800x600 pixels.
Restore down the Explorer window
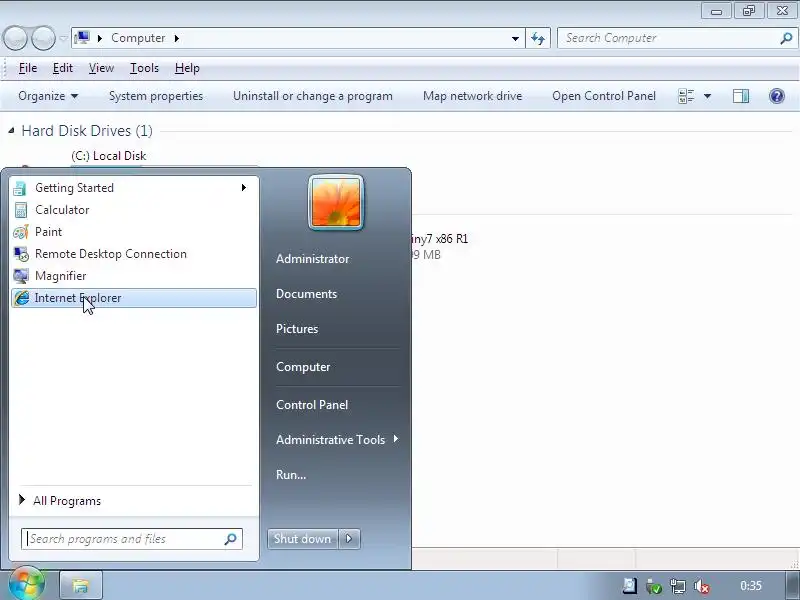coord(748,11)
